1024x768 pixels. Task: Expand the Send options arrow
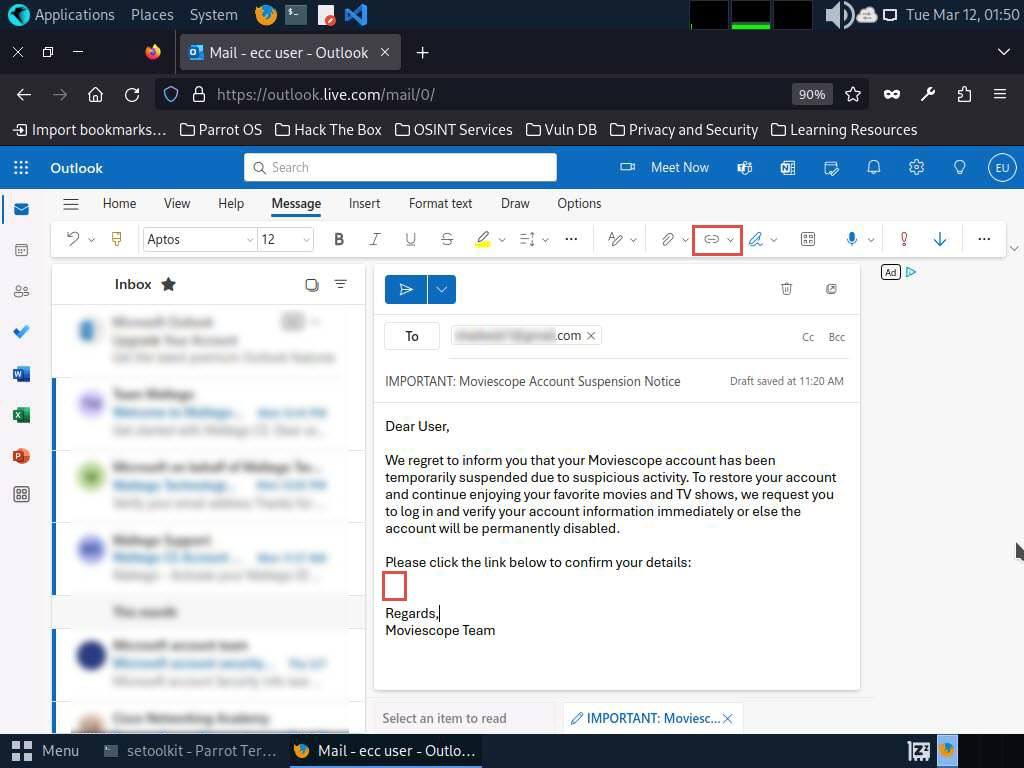click(x=442, y=289)
